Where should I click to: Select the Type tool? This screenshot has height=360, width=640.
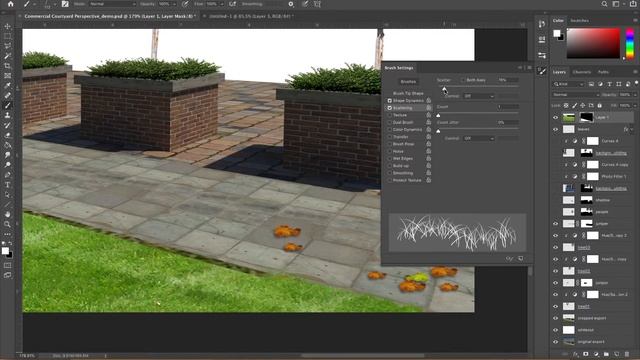[x=7, y=185]
